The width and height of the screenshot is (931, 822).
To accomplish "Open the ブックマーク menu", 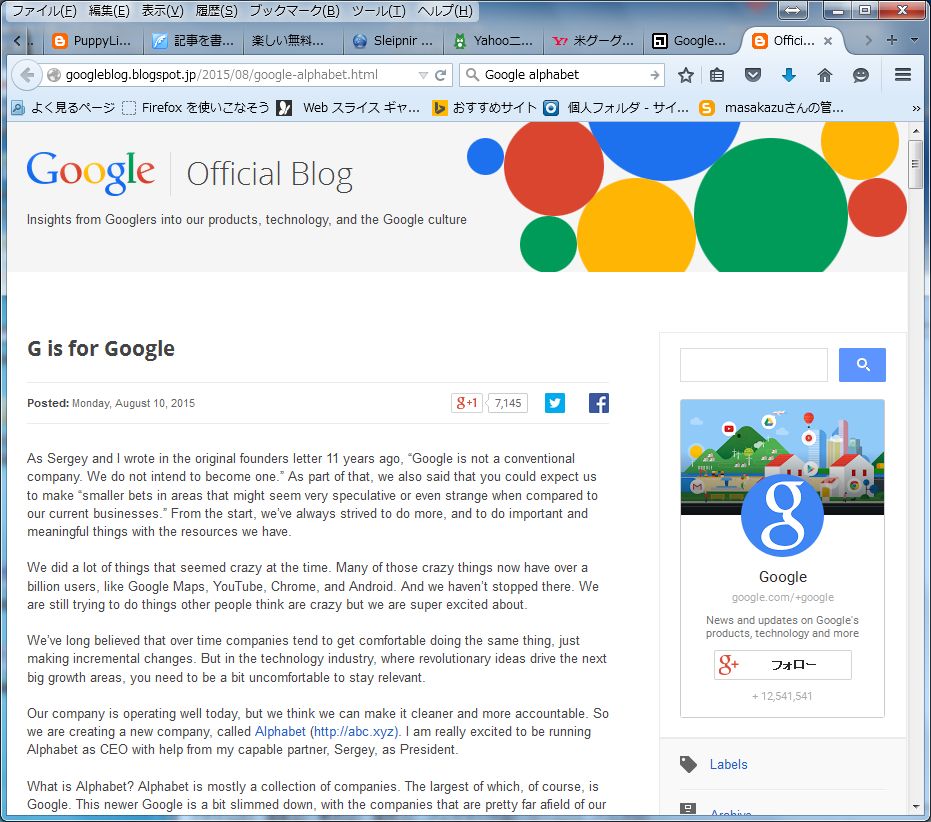I will tap(294, 11).
